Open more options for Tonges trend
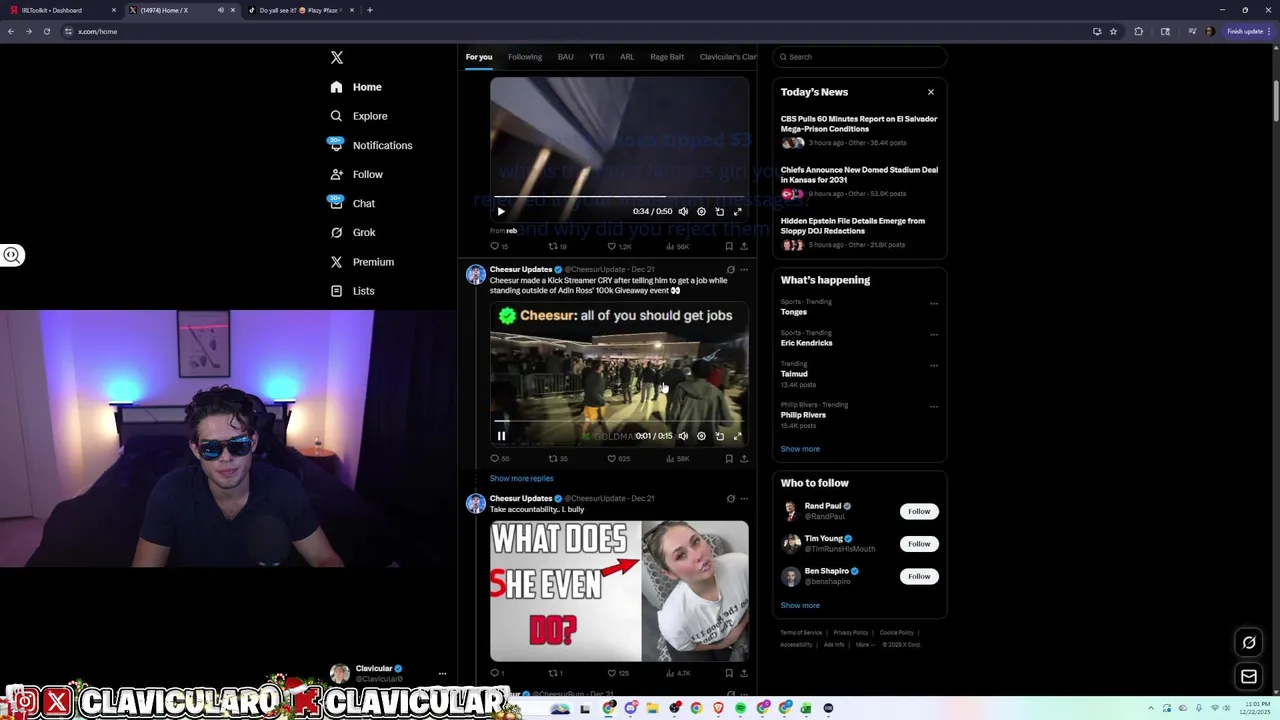Image resolution: width=1280 pixels, height=720 pixels. point(934,303)
